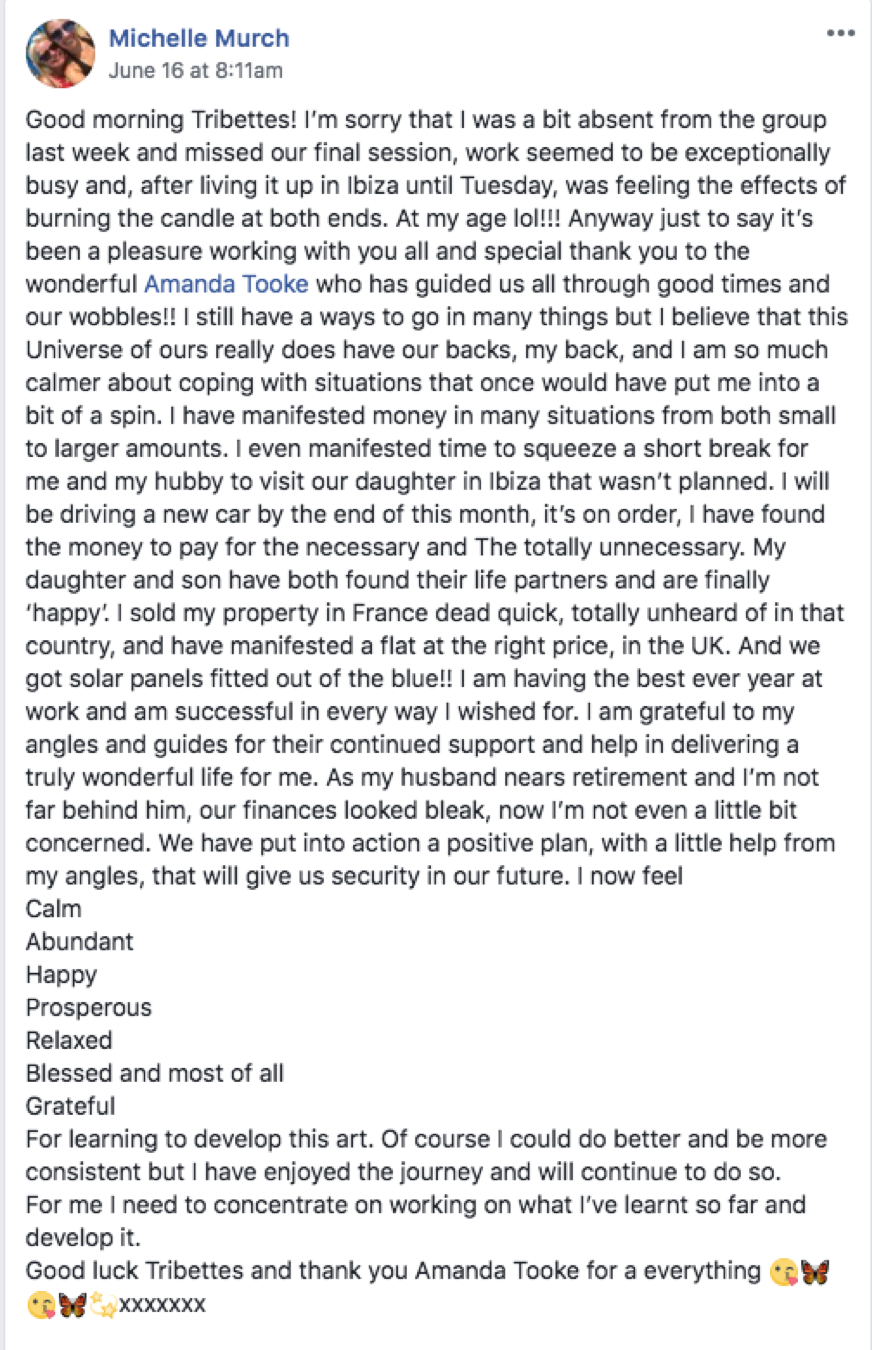Click the 'Good morning Tribettes!' opening text
The image size is (872, 1350).
(160, 120)
